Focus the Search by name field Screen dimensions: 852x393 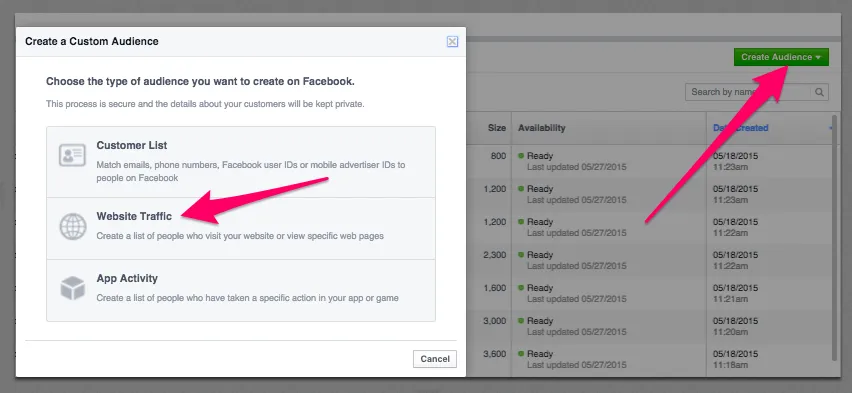[x=748, y=92]
